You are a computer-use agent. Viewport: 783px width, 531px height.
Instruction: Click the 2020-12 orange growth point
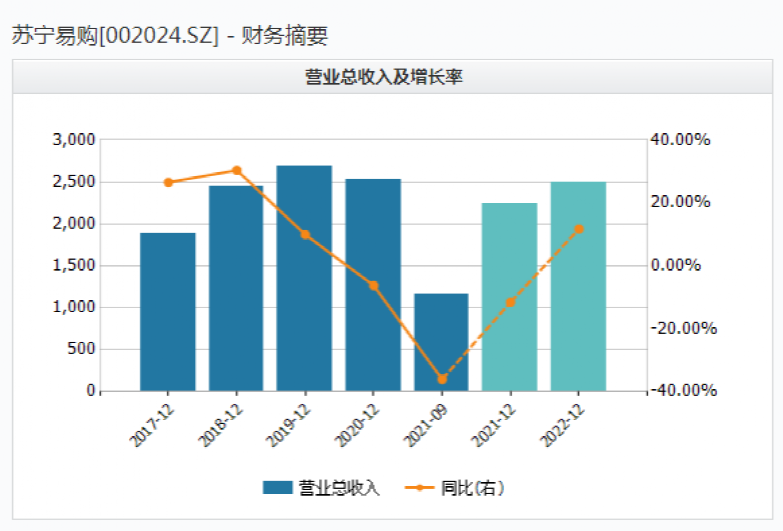[x=374, y=286]
